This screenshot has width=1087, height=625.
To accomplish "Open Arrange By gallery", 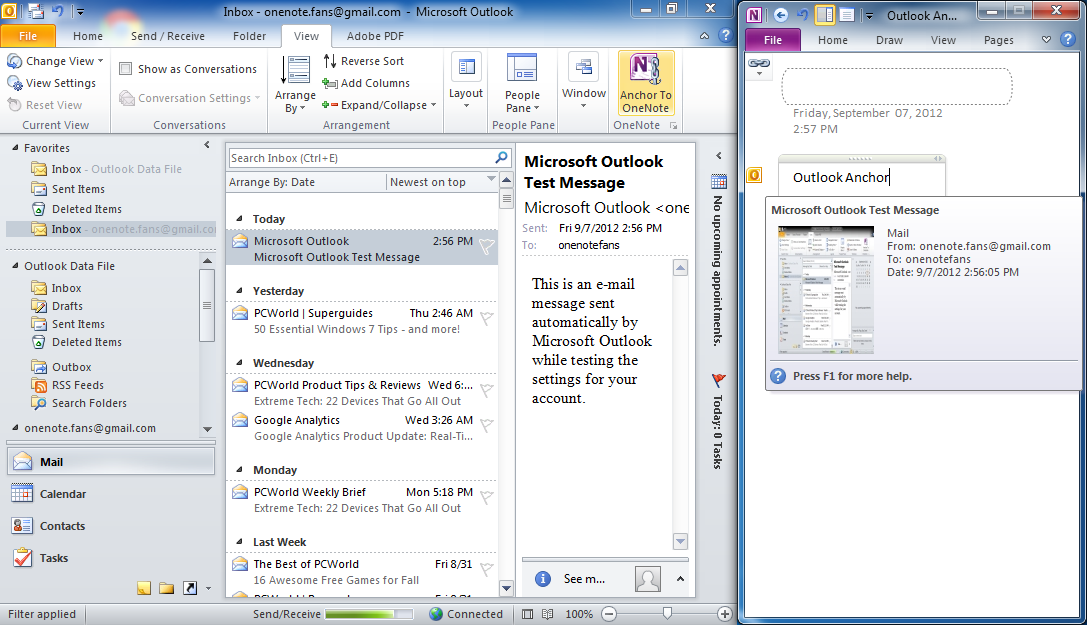I will tap(295, 84).
